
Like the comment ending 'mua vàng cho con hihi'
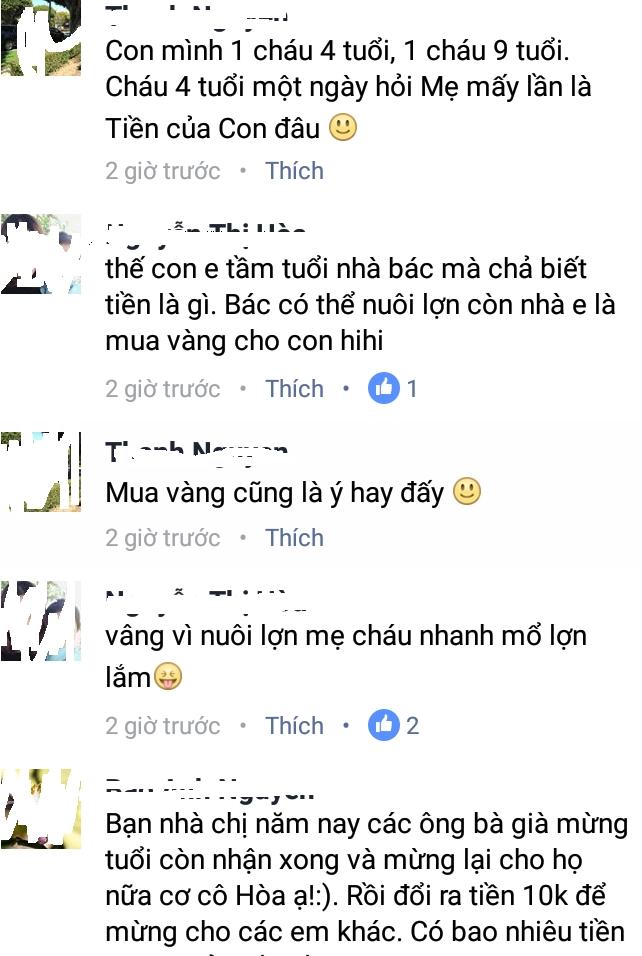tap(294, 388)
